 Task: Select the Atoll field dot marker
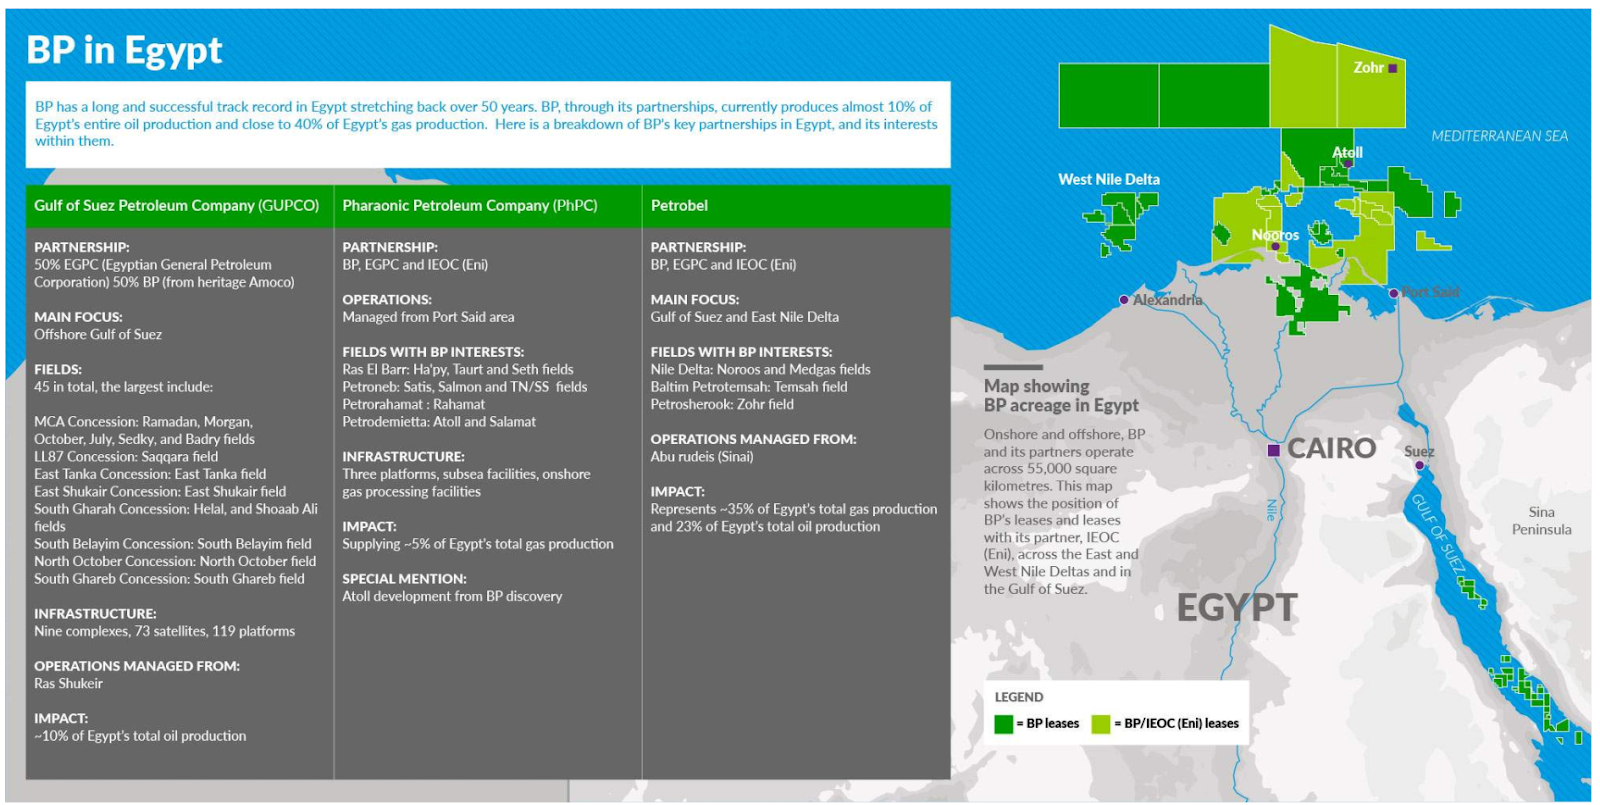1347,163
